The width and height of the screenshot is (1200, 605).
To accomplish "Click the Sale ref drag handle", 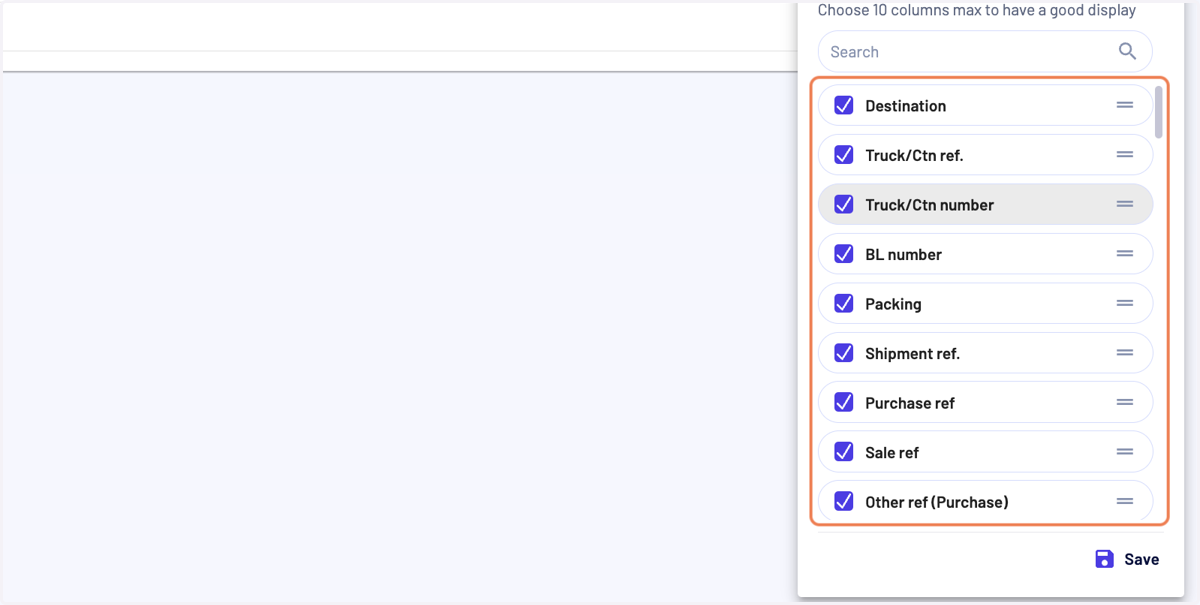I will [x=1125, y=452].
